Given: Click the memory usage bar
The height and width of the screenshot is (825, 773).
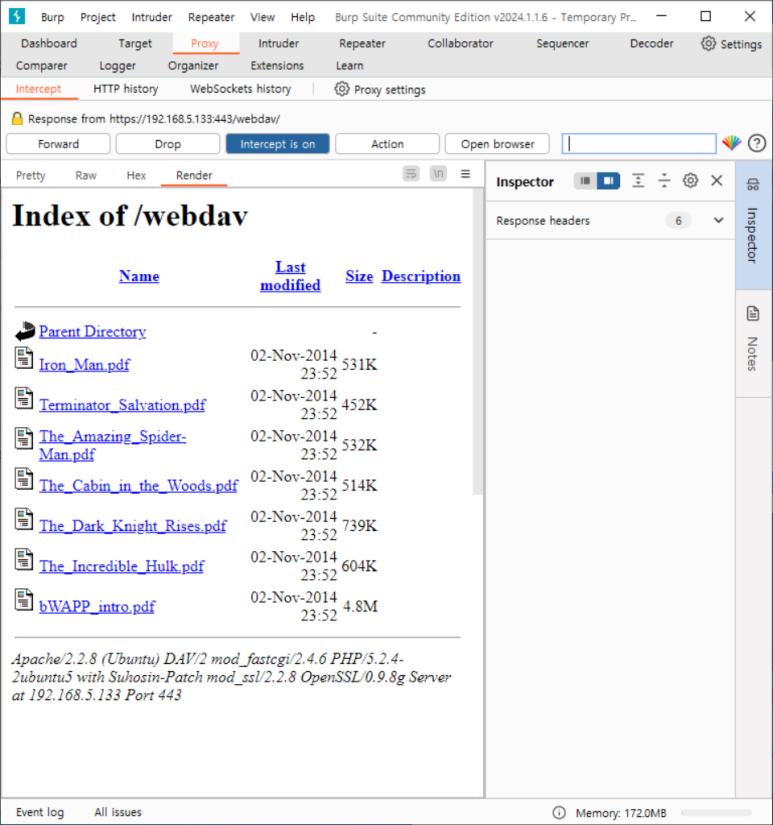Looking at the screenshot, I should tap(716, 812).
